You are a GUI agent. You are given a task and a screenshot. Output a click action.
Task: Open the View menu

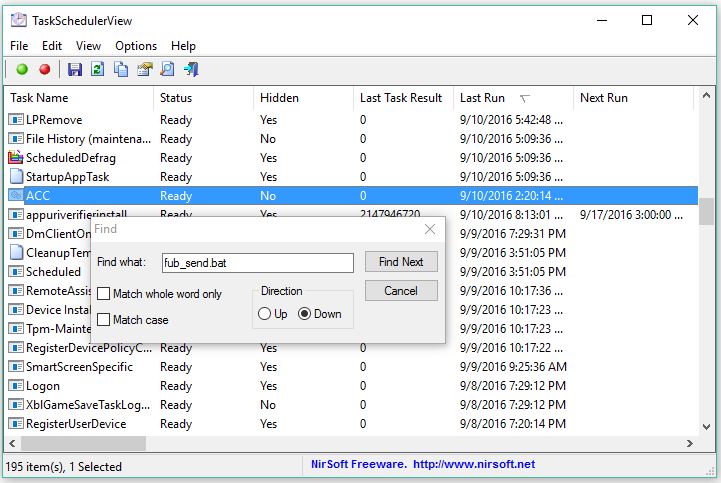pyautogui.click(x=88, y=46)
